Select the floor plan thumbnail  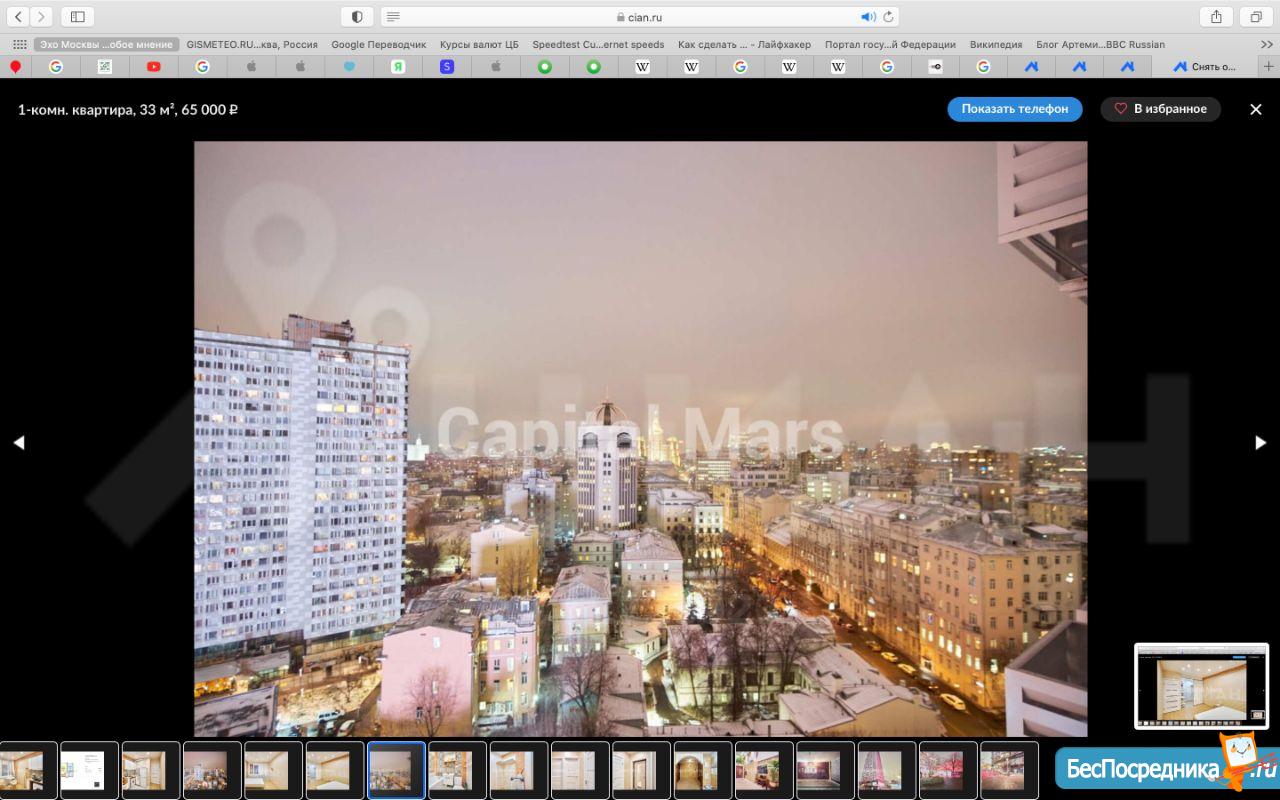click(90, 770)
